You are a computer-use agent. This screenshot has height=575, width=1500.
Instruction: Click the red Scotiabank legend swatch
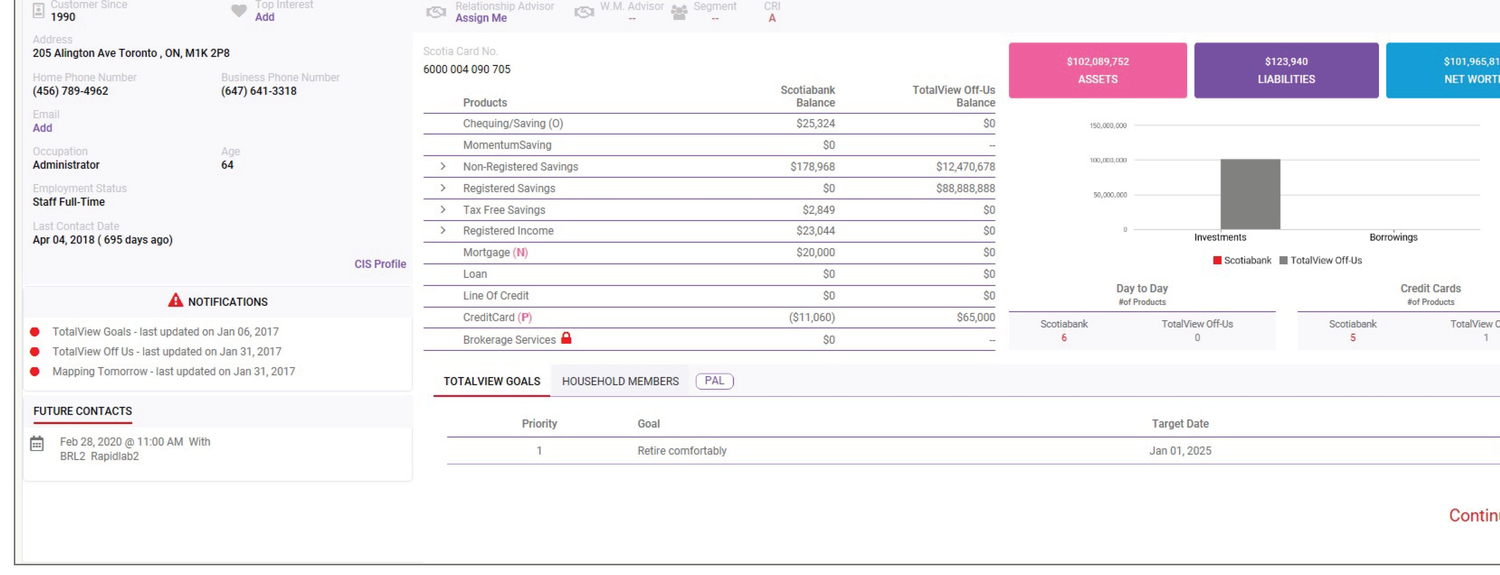tap(1217, 260)
